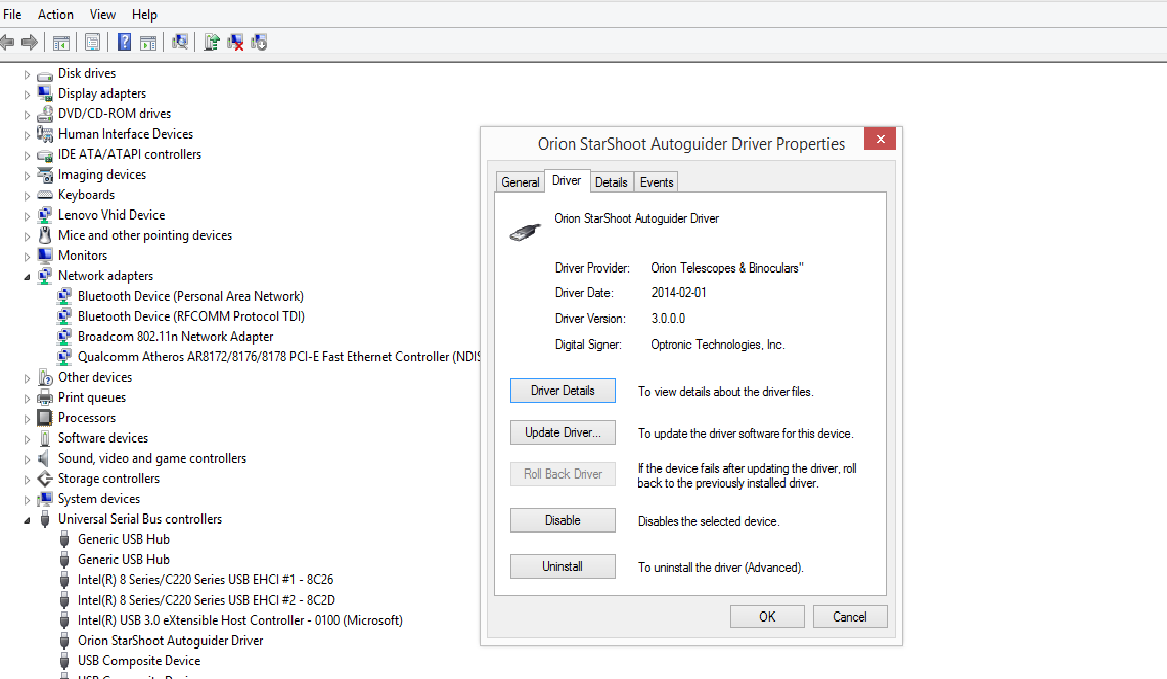Close the Orion StarShoot Properties dialog
1167x679 pixels.
pyautogui.click(x=880, y=138)
